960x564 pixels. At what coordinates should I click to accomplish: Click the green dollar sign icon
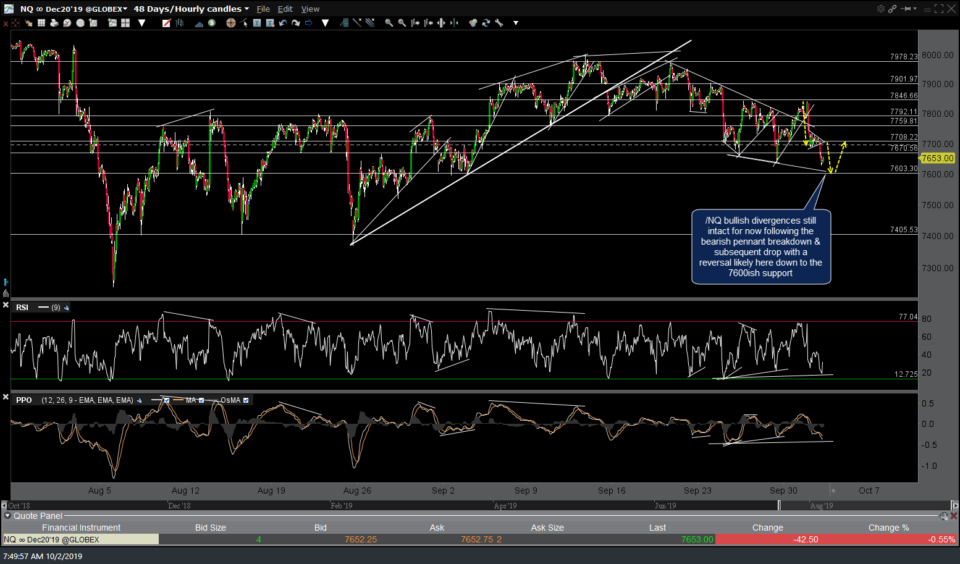pos(211,23)
